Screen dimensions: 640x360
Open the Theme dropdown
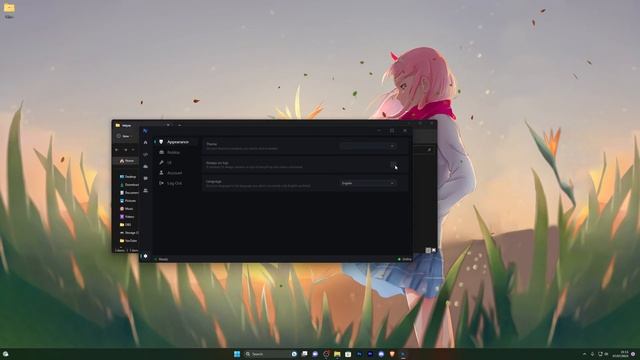pos(367,146)
